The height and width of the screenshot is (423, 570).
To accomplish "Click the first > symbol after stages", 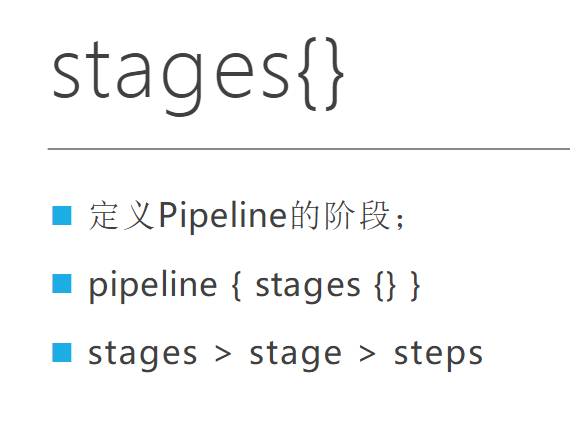I will coord(223,354).
